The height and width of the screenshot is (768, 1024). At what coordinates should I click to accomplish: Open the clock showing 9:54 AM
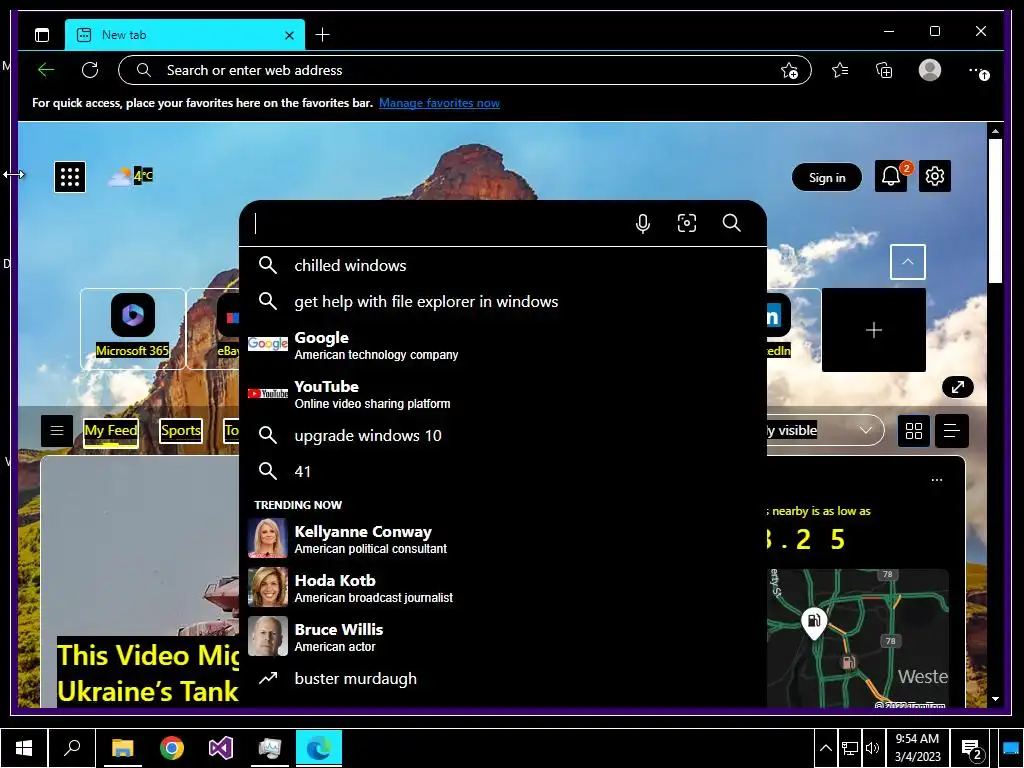[x=917, y=748]
